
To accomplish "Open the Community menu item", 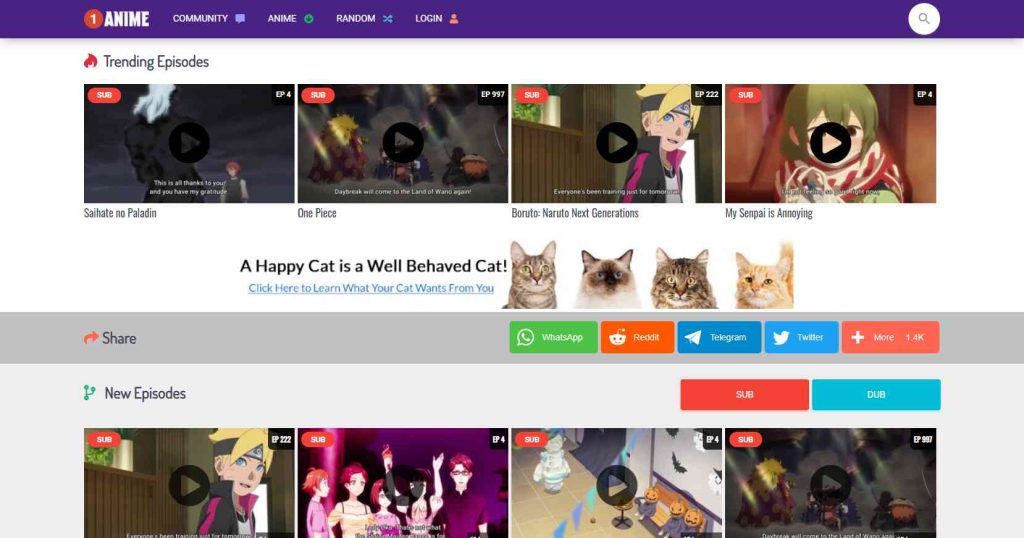I will (x=209, y=18).
